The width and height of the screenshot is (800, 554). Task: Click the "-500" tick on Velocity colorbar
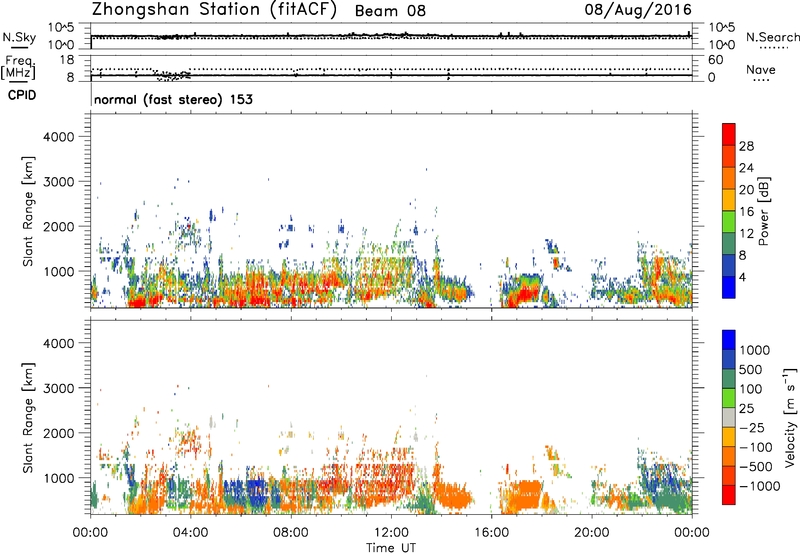pos(755,466)
